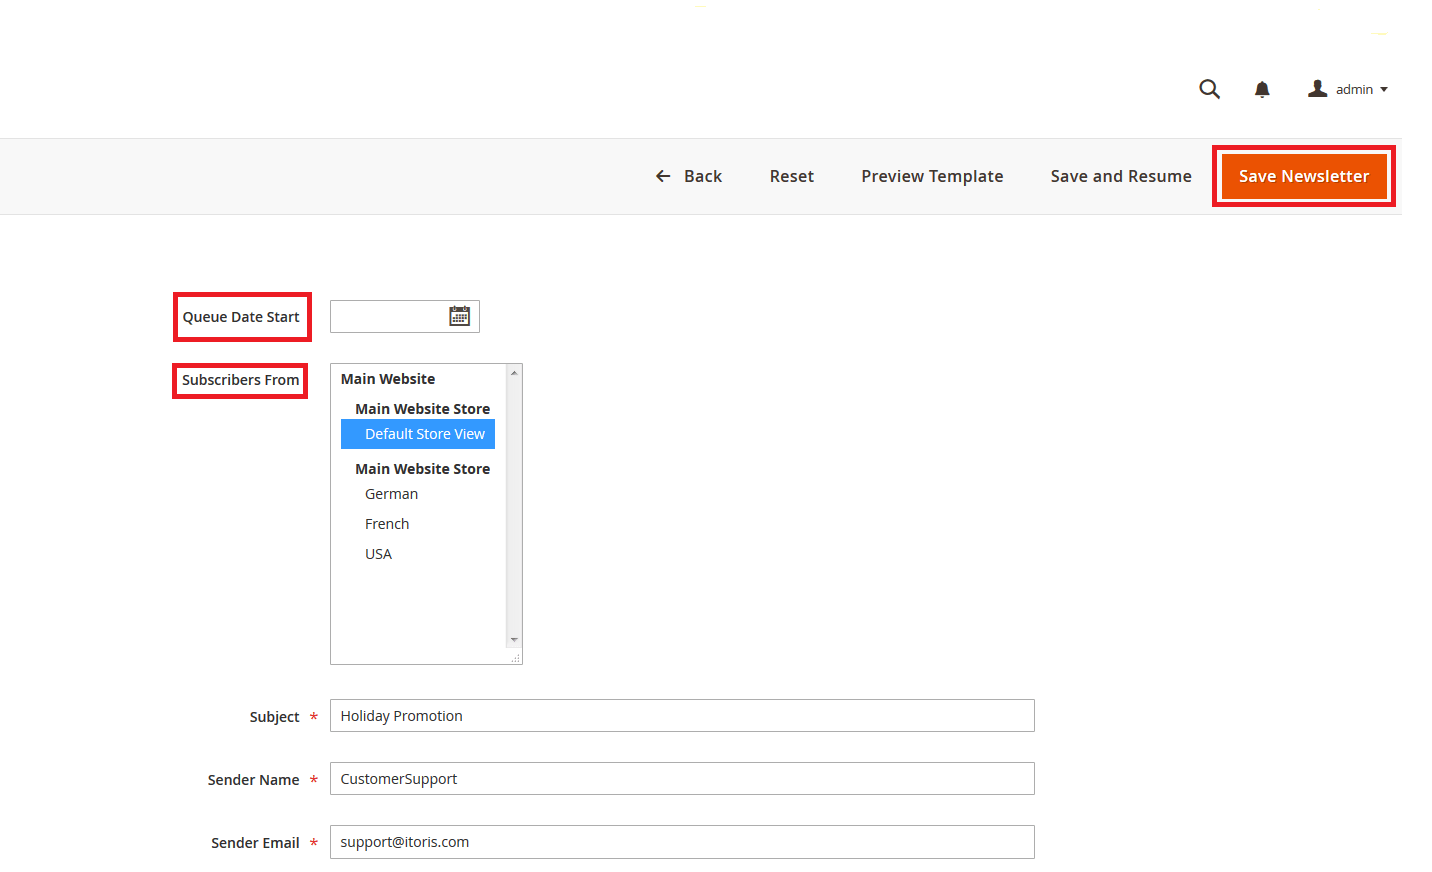
Task: Click the Main Website group heading
Action: (388, 379)
